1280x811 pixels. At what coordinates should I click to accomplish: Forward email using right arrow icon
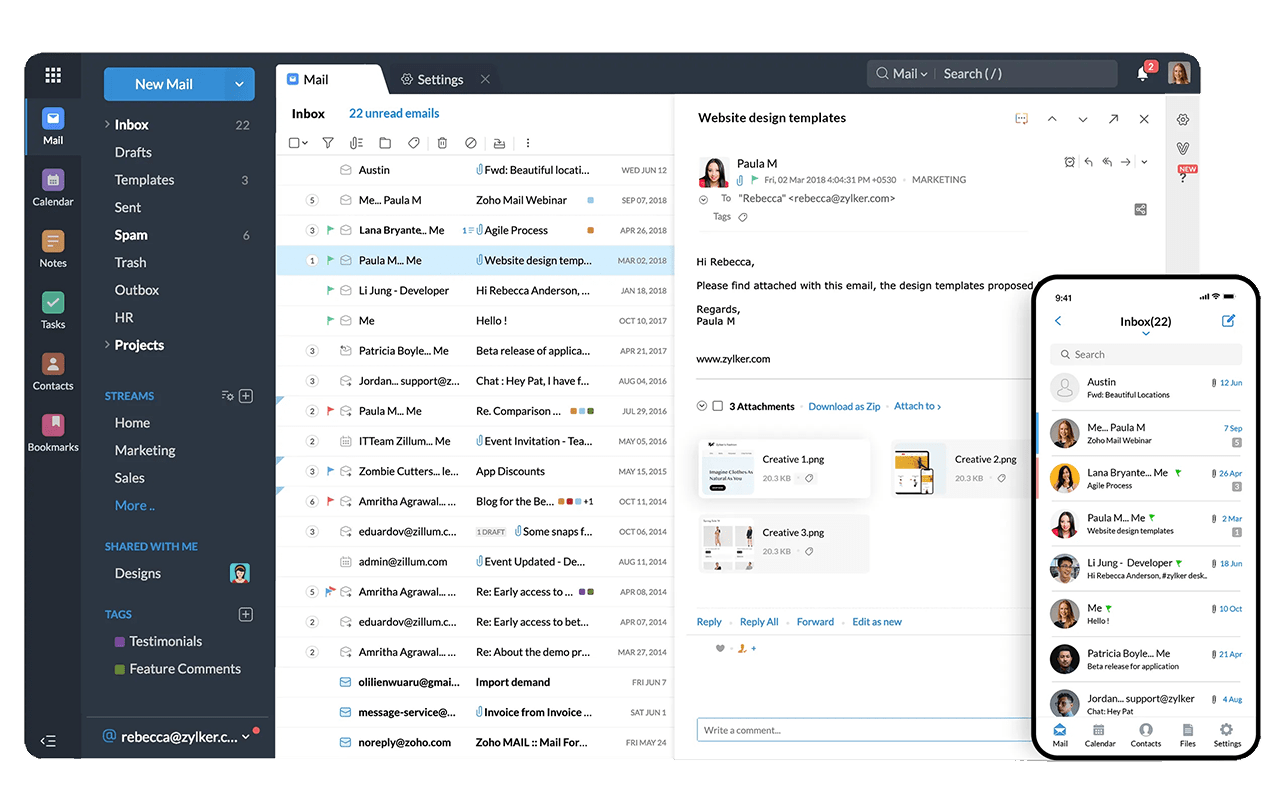[x=1125, y=162]
